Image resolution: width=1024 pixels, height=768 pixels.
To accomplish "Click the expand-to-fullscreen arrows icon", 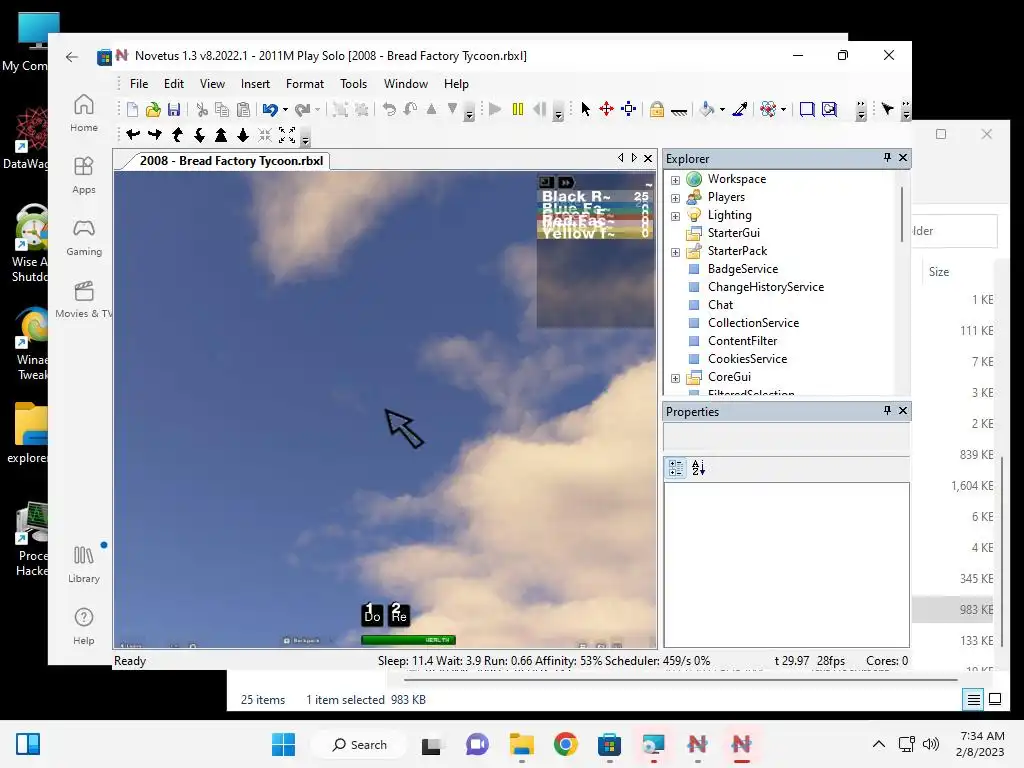I will (287, 135).
